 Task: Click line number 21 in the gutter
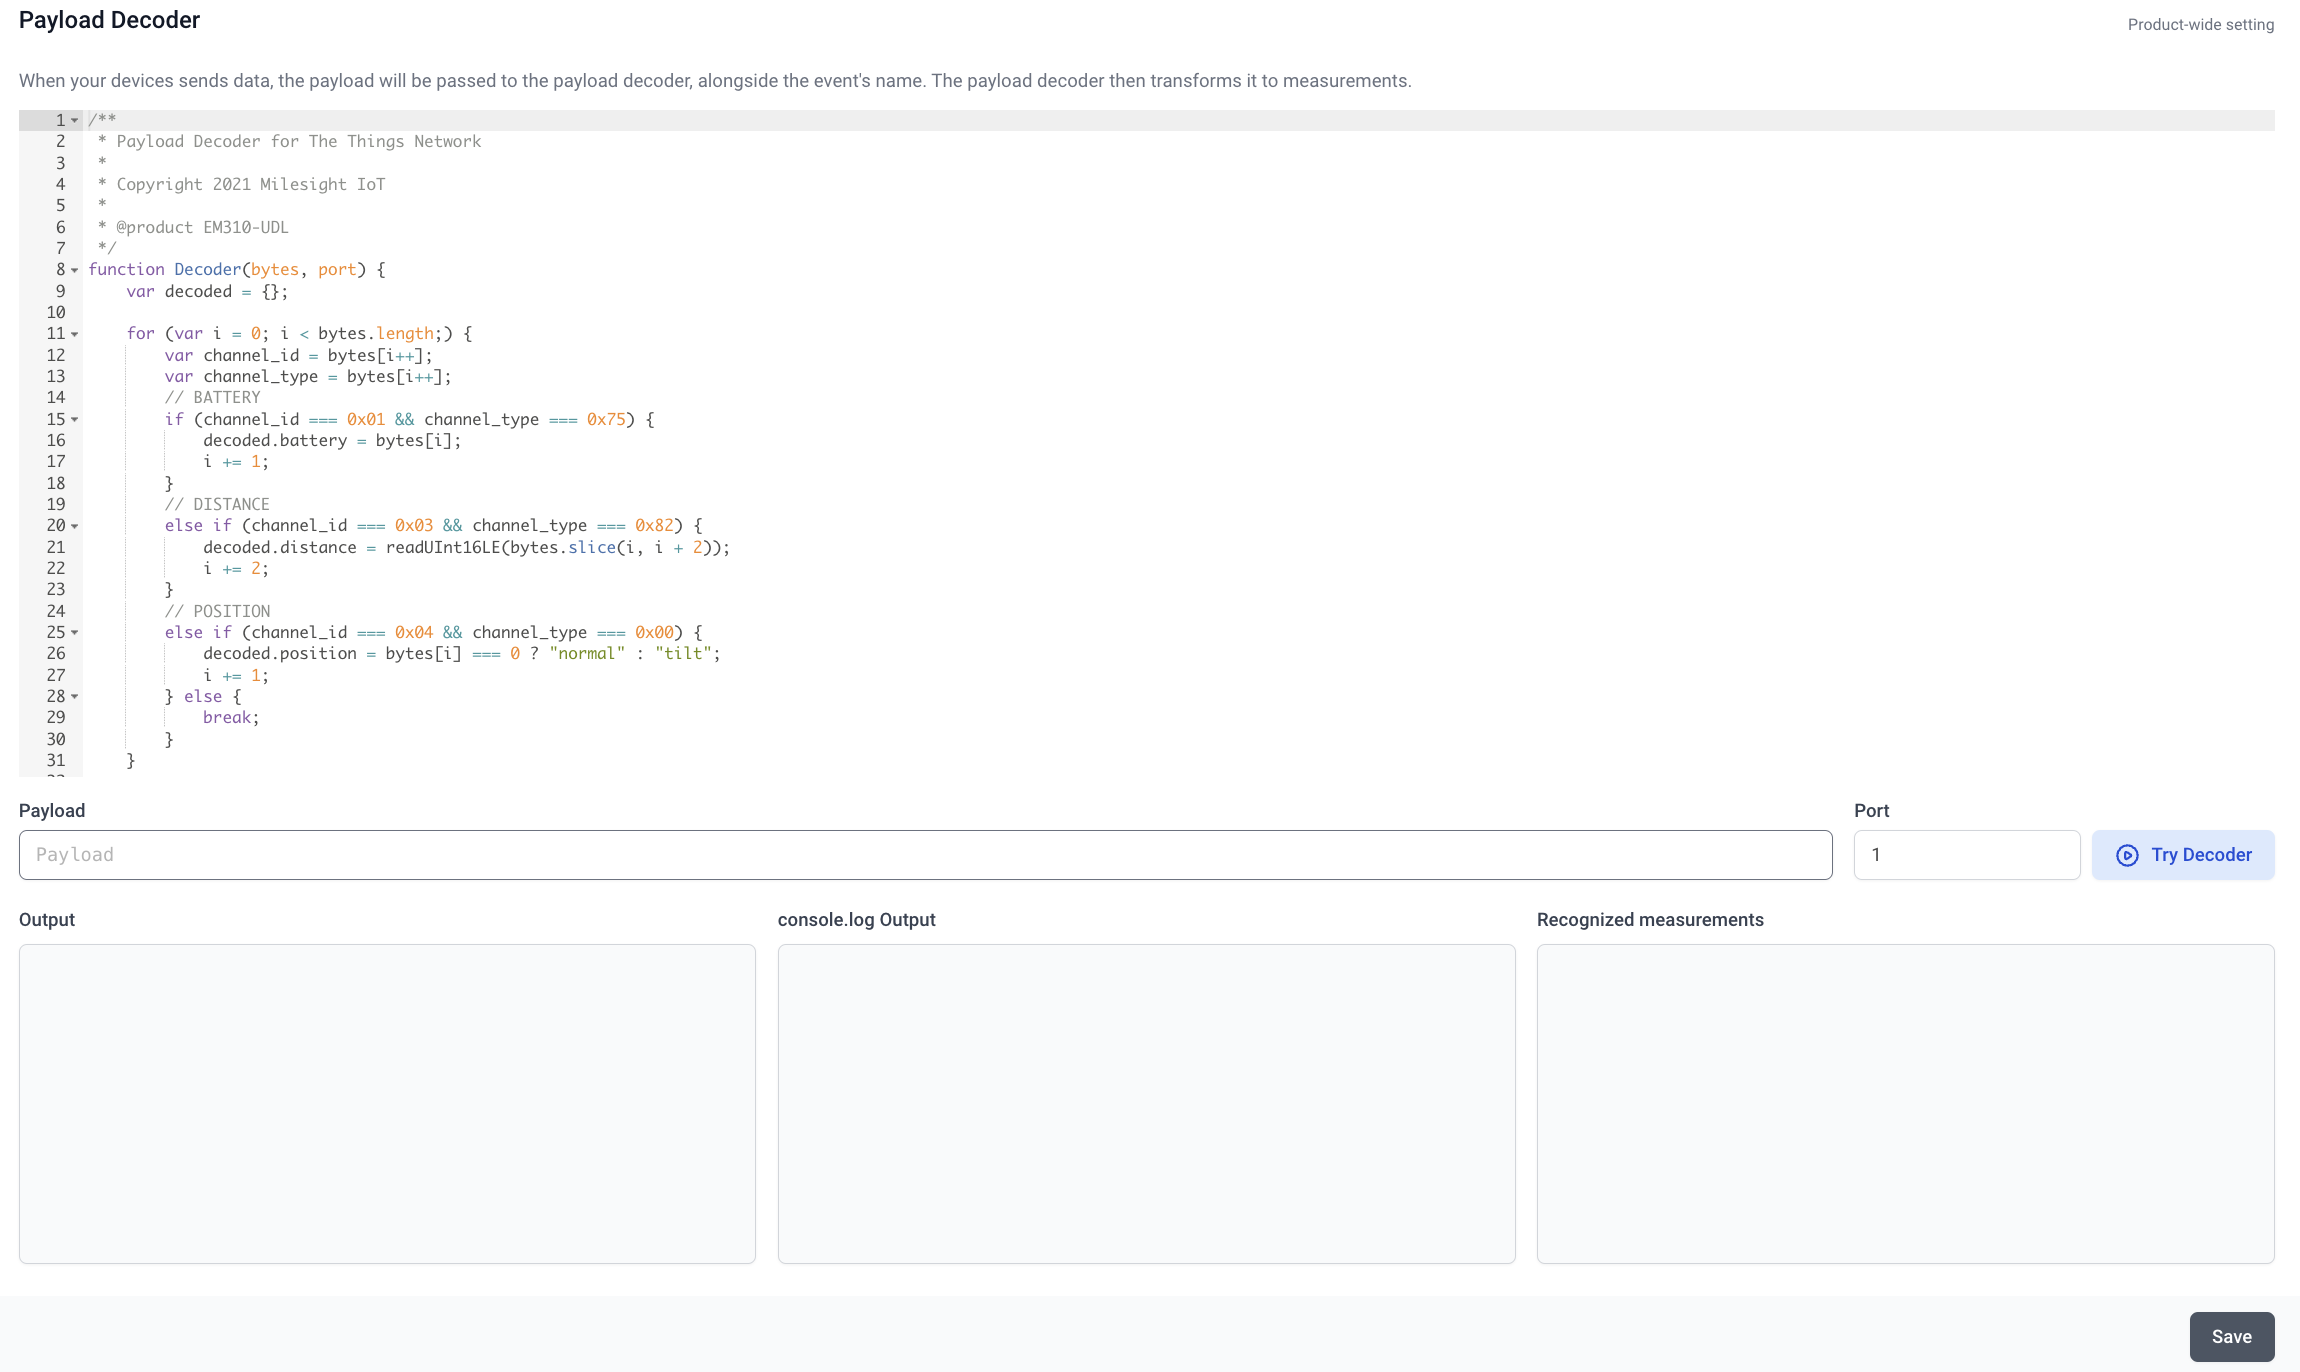(56, 548)
